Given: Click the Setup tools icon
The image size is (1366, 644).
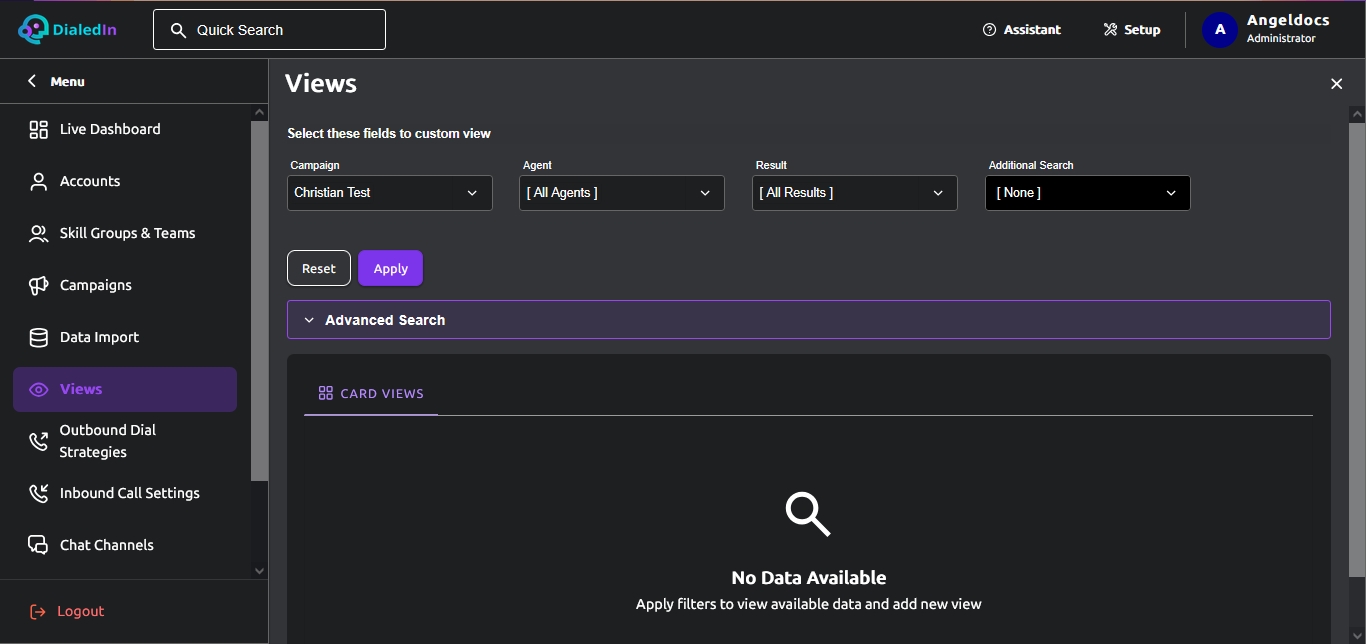Looking at the screenshot, I should (x=1110, y=30).
